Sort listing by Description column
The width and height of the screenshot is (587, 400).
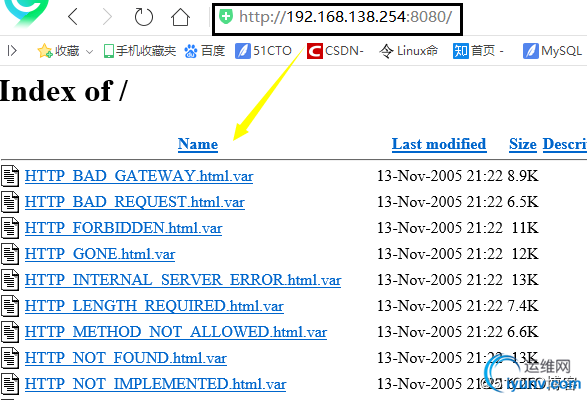click(x=565, y=144)
